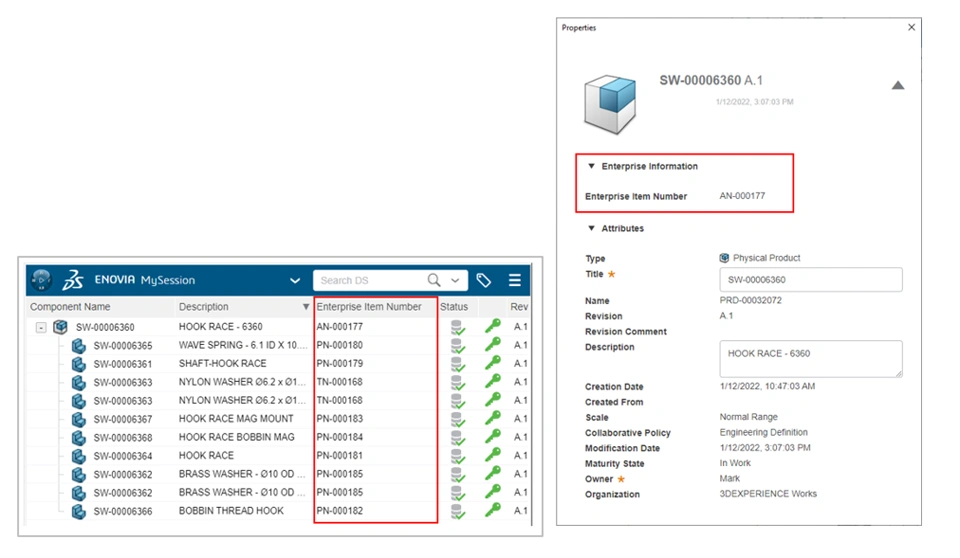Select SW-00006360 component name

[105, 328]
